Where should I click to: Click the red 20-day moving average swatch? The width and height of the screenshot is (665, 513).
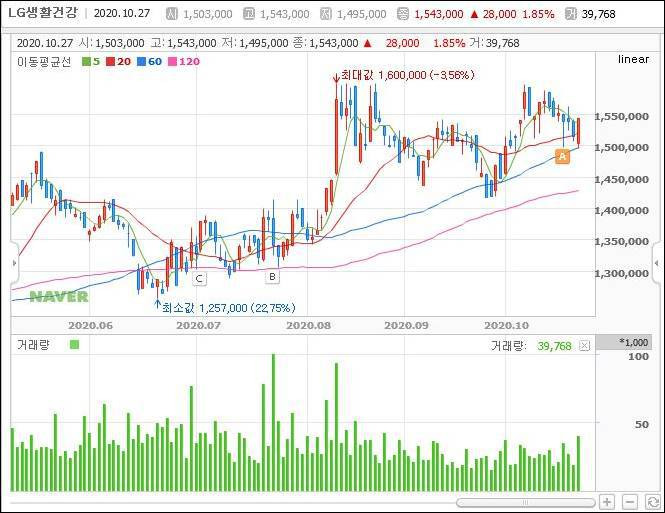[x=111, y=62]
